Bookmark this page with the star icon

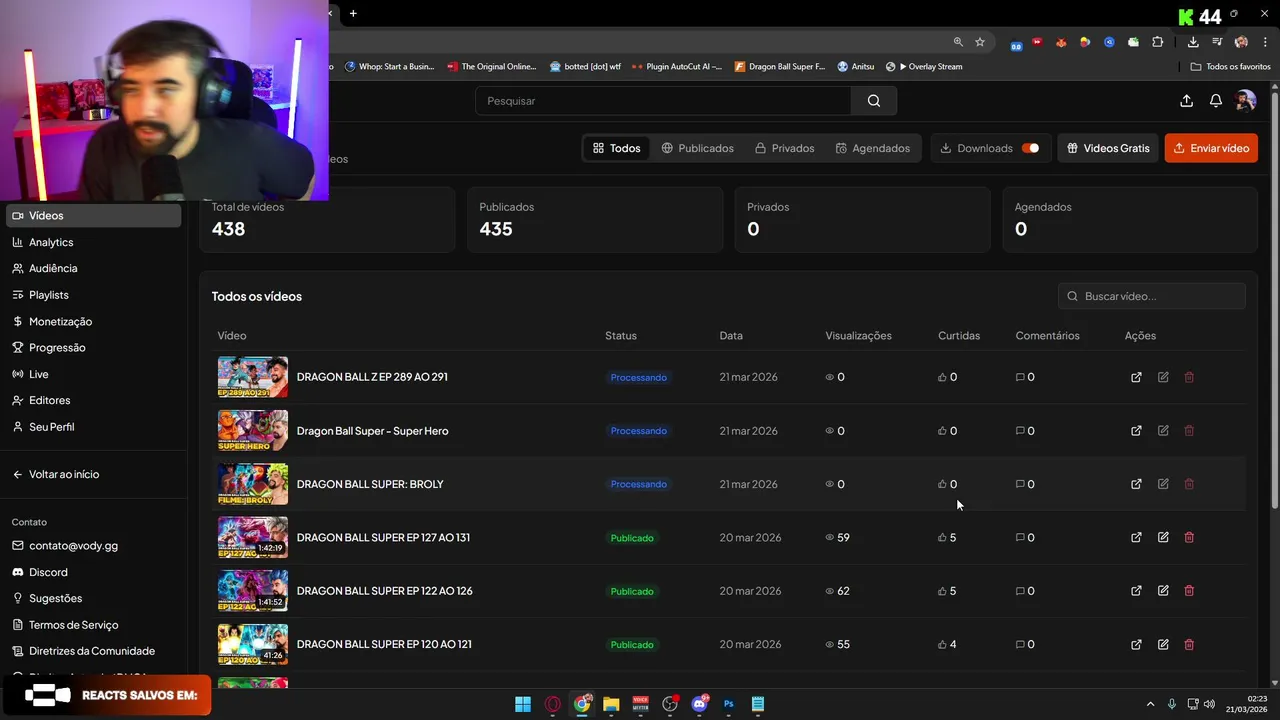pyautogui.click(x=980, y=42)
